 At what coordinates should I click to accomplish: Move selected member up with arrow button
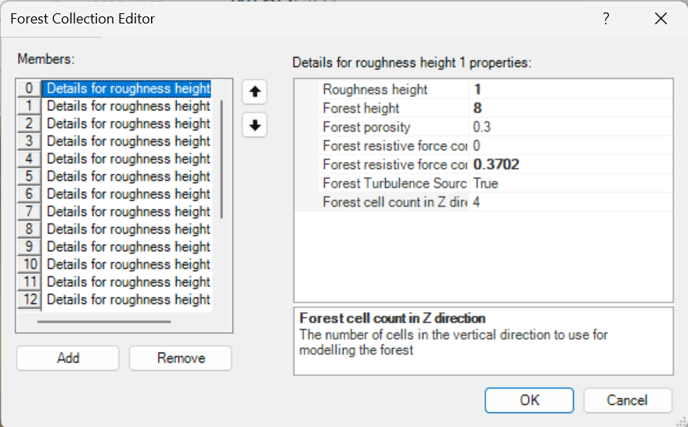pos(255,92)
